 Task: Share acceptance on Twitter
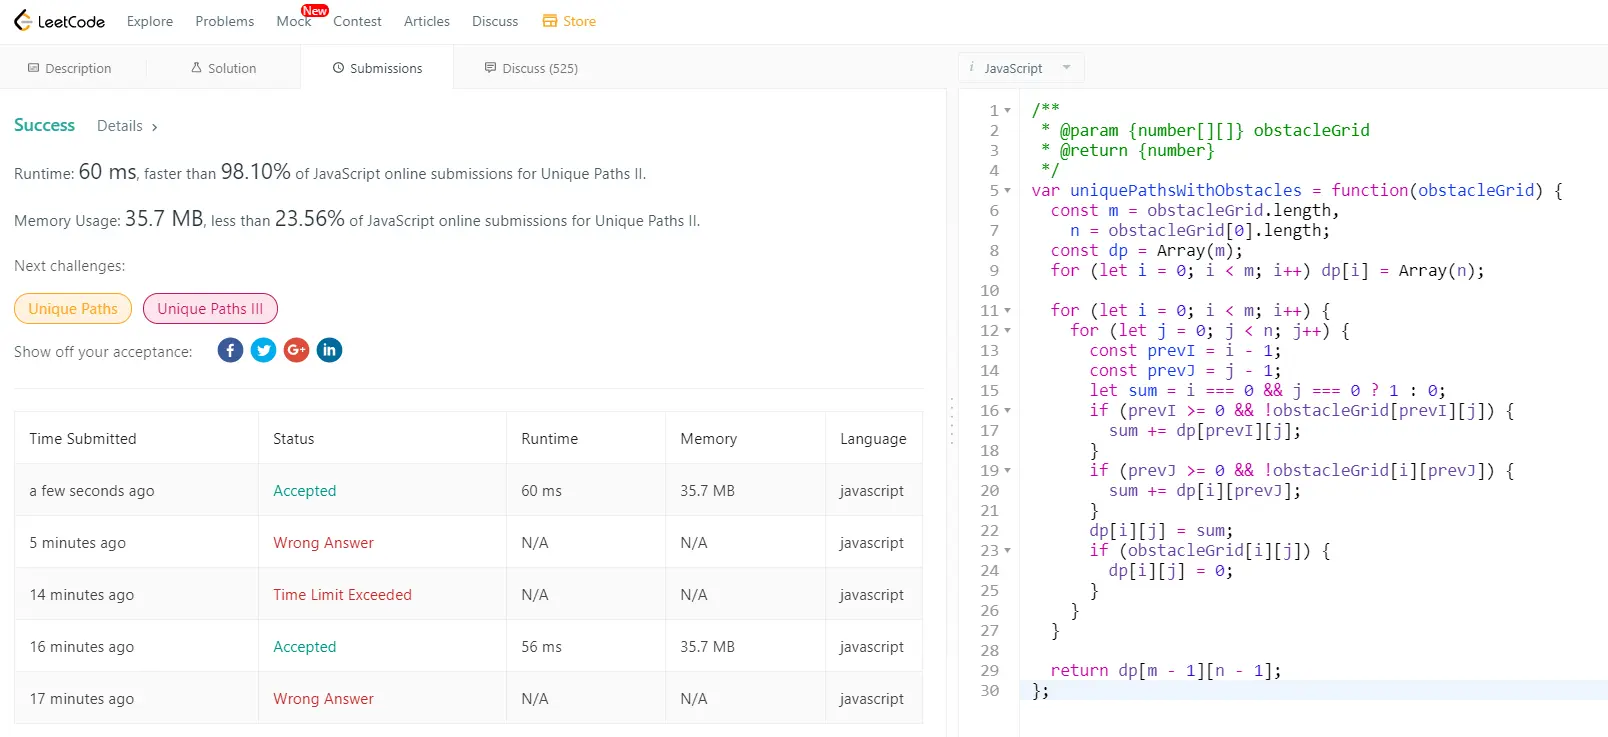click(263, 350)
